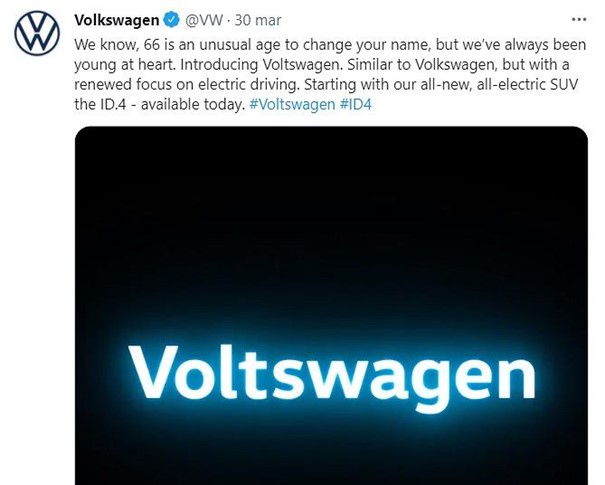Open the three-dot more options menu
Image resolution: width=605 pixels, height=485 pixels.
coord(579,19)
